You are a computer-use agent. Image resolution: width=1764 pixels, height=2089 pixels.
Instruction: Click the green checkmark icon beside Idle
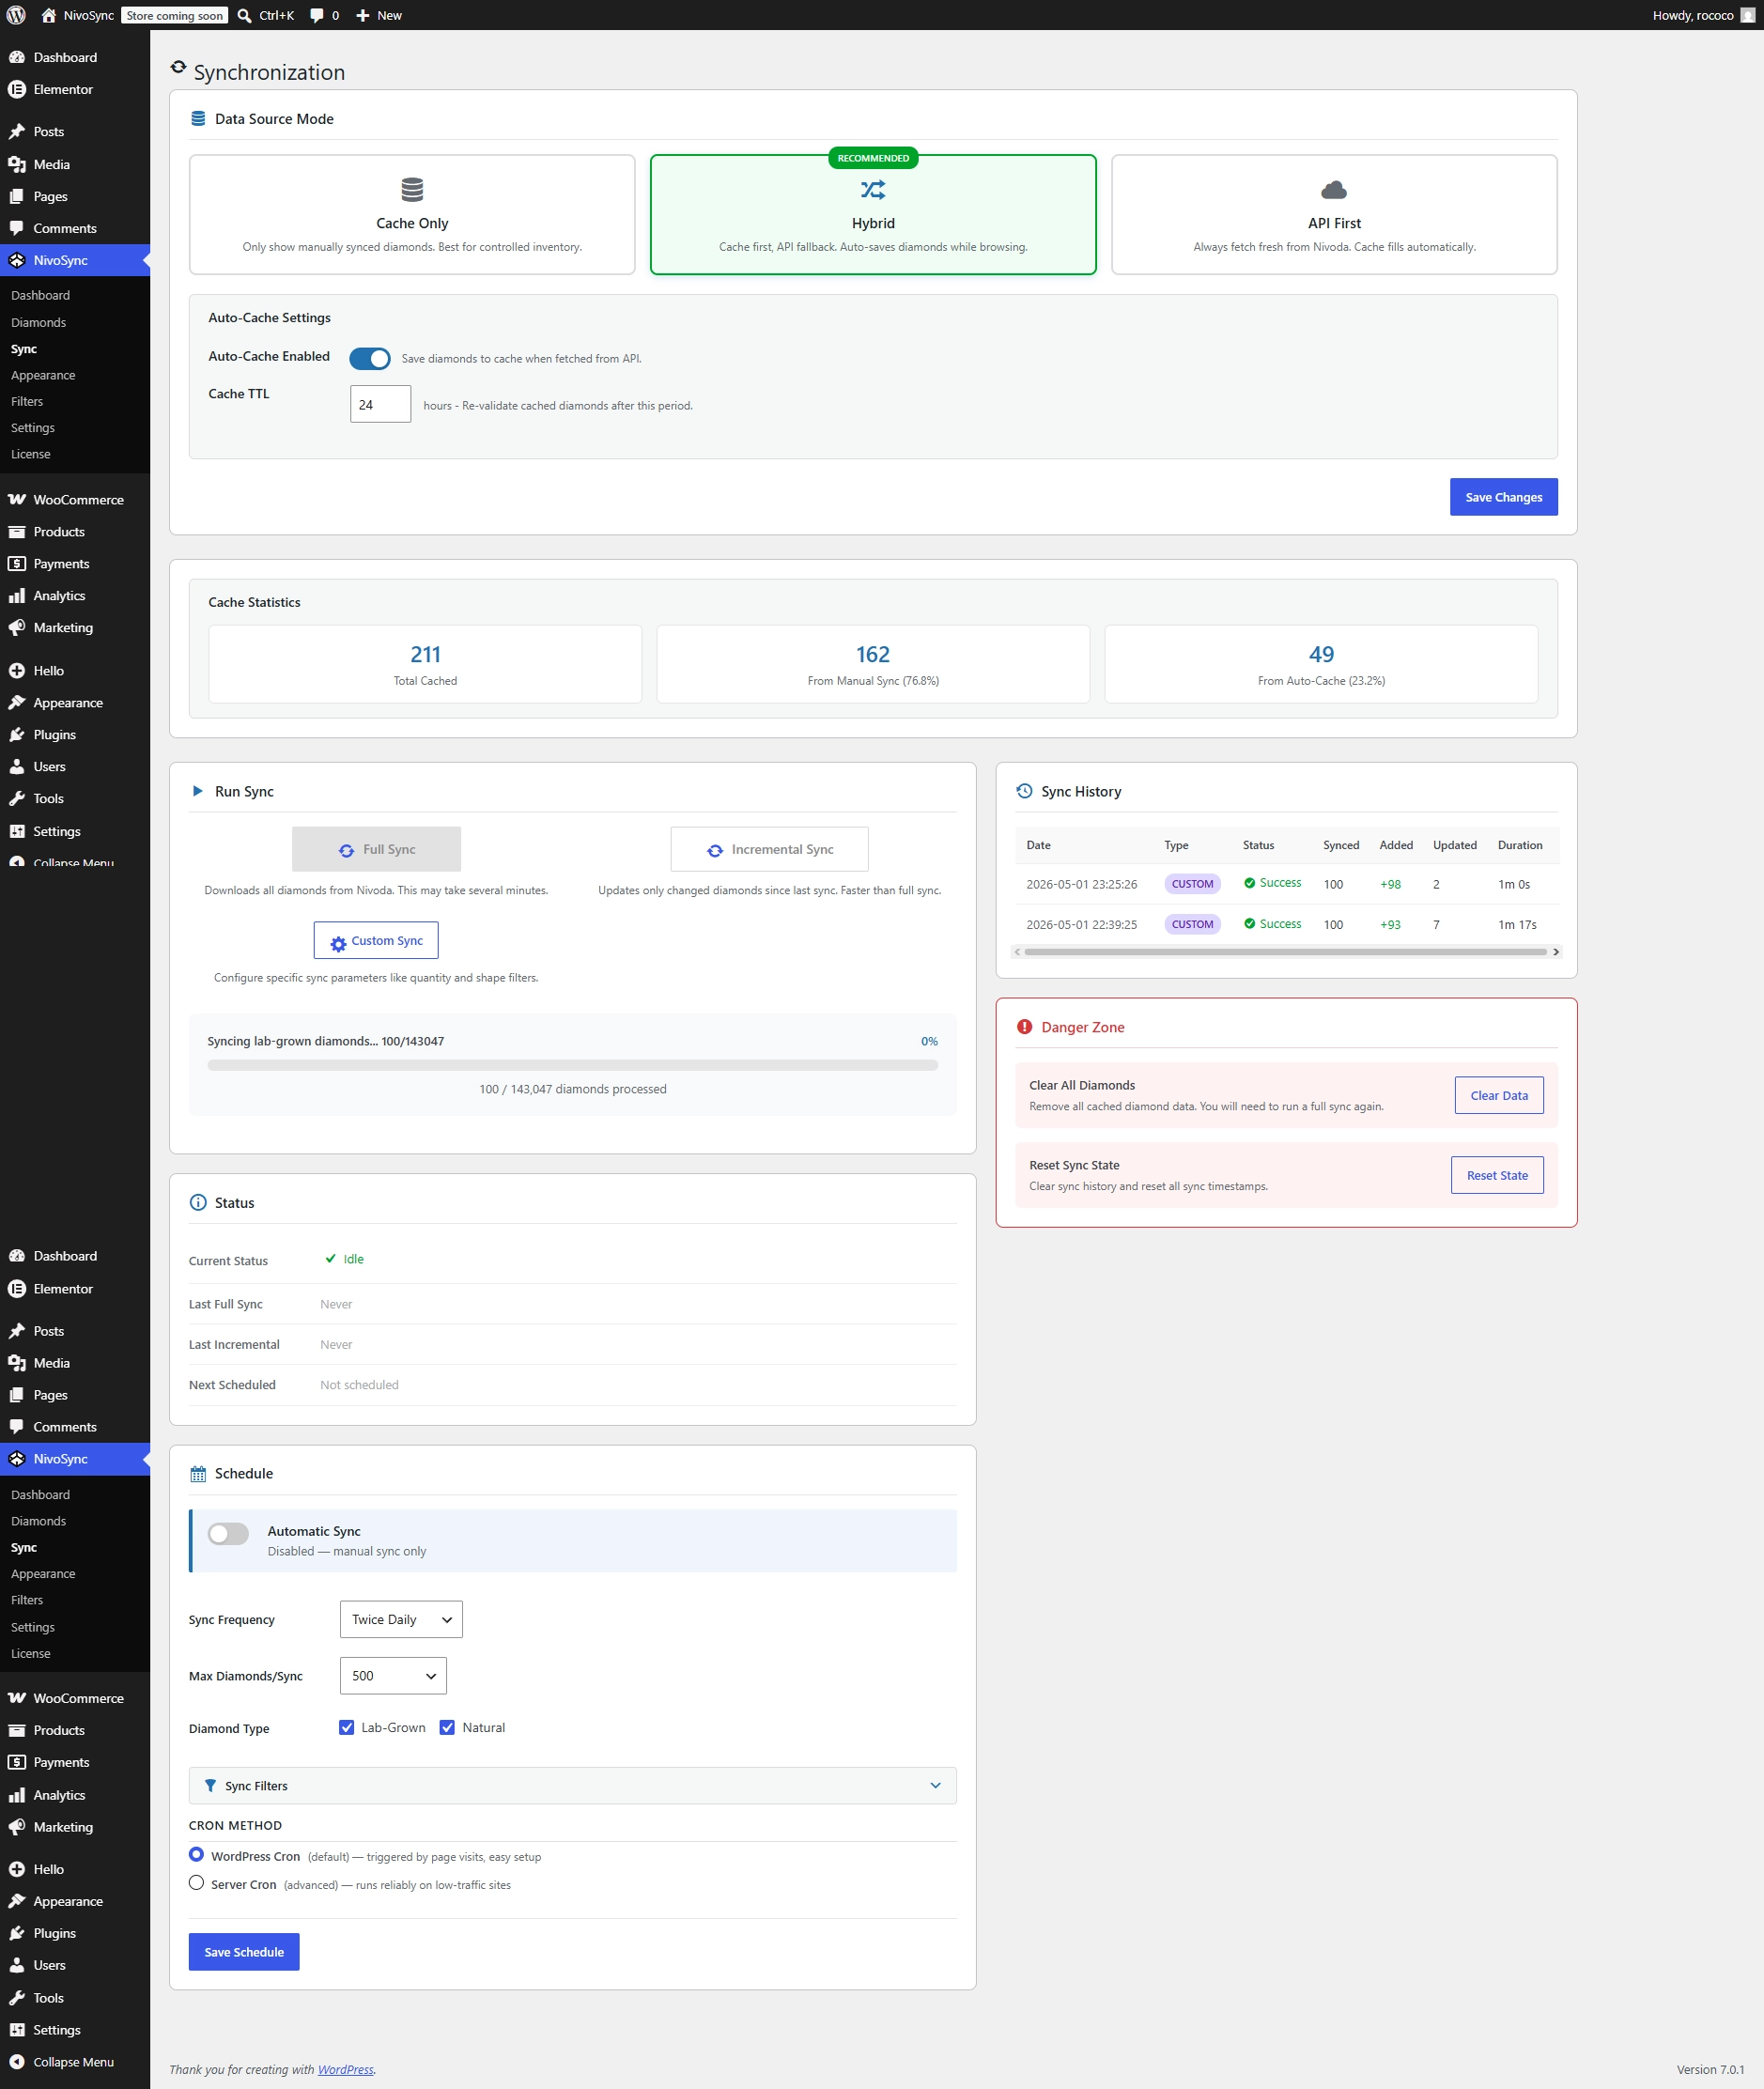click(331, 1258)
